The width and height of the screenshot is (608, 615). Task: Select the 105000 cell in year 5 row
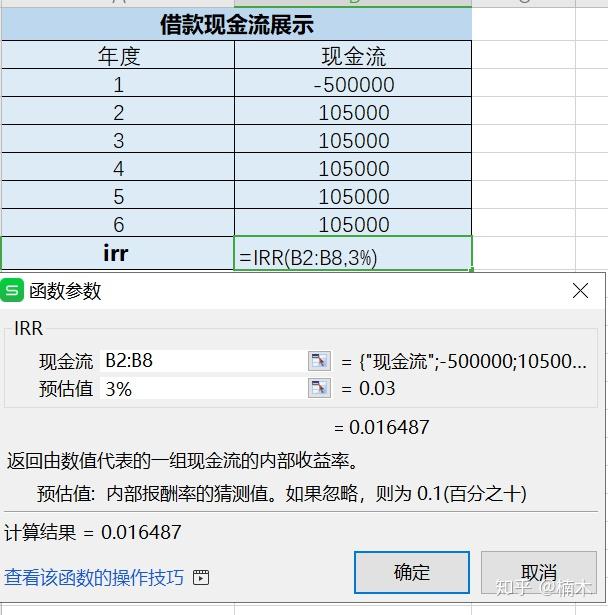click(x=353, y=195)
